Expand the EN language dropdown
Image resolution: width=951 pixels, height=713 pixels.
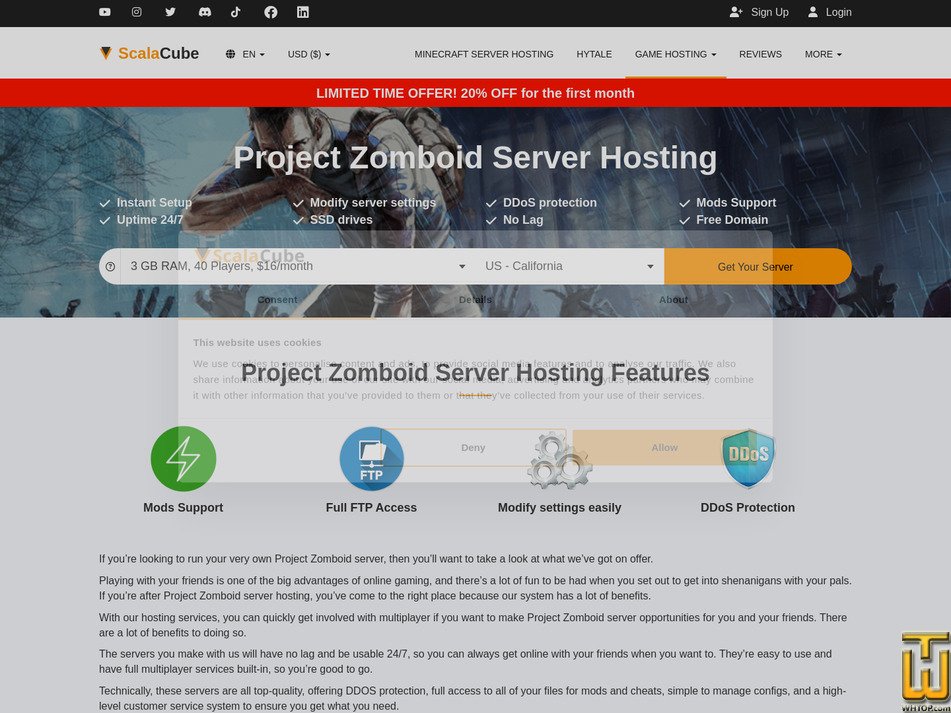pyautogui.click(x=246, y=54)
